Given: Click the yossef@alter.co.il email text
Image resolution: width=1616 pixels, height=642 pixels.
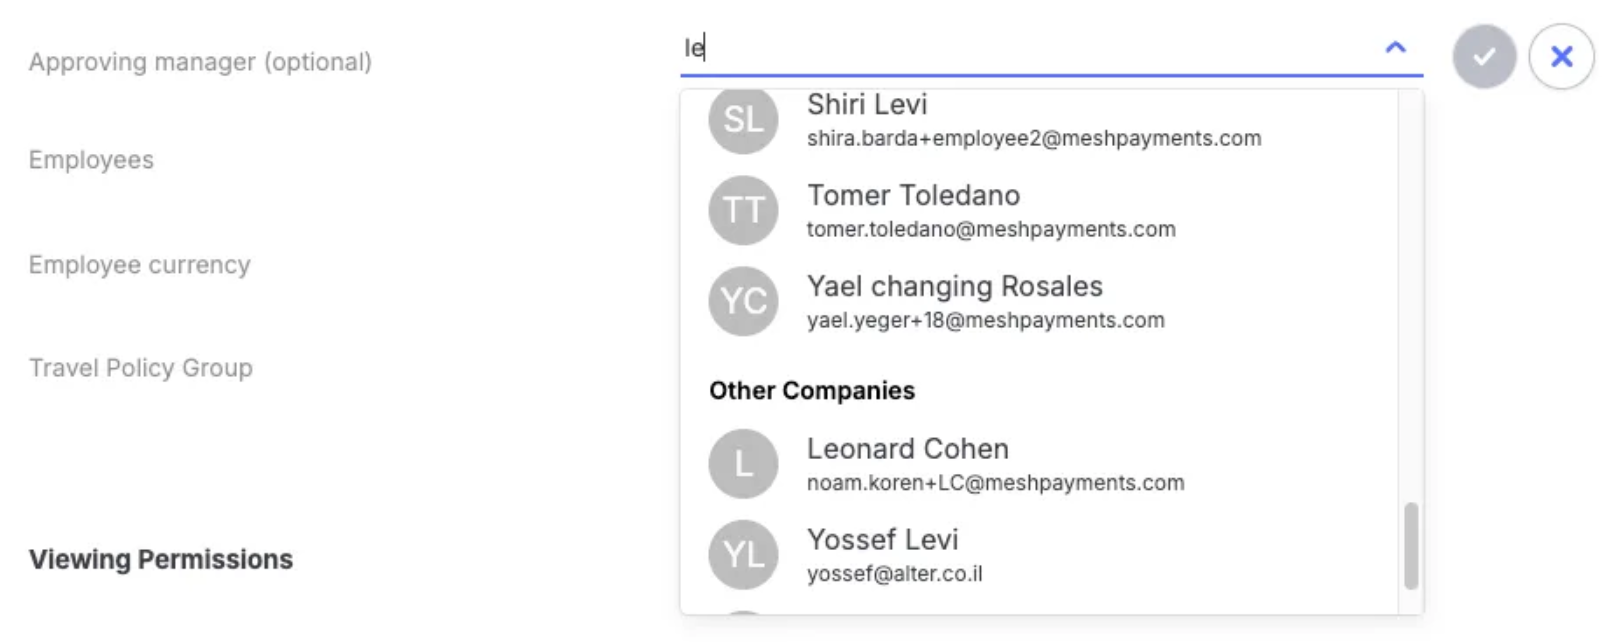Looking at the screenshot, I should point(895,574).
